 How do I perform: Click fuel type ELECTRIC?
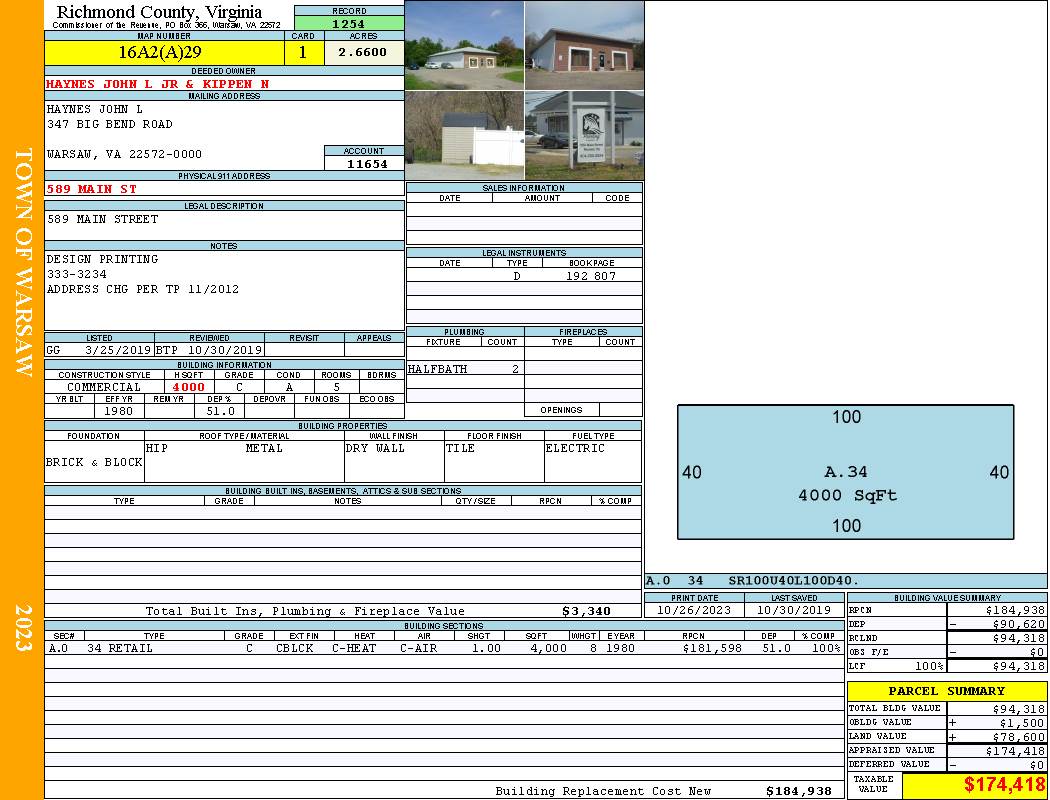pos(575,449)
